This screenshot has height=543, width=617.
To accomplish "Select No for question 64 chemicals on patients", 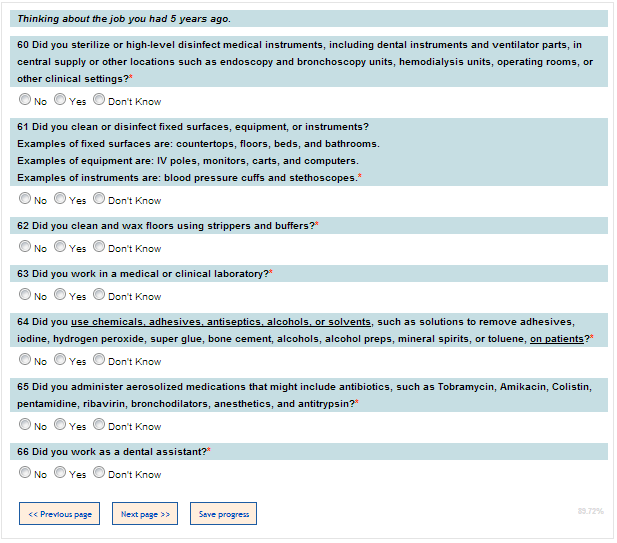I will [x=25, y=360].
